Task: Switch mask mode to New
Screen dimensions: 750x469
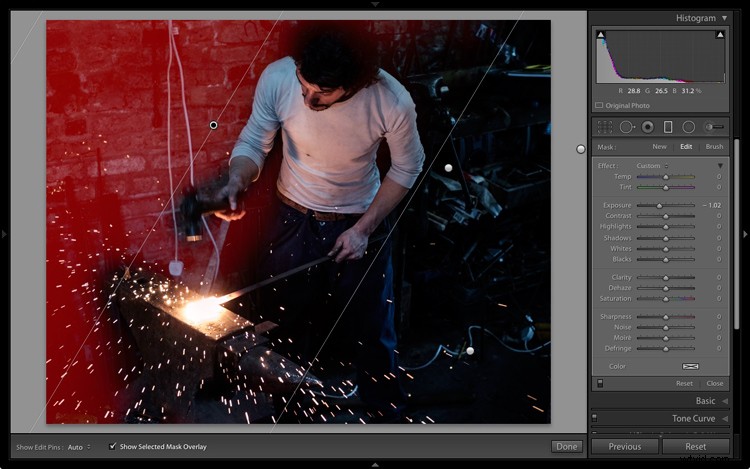Action: (659, 147)
